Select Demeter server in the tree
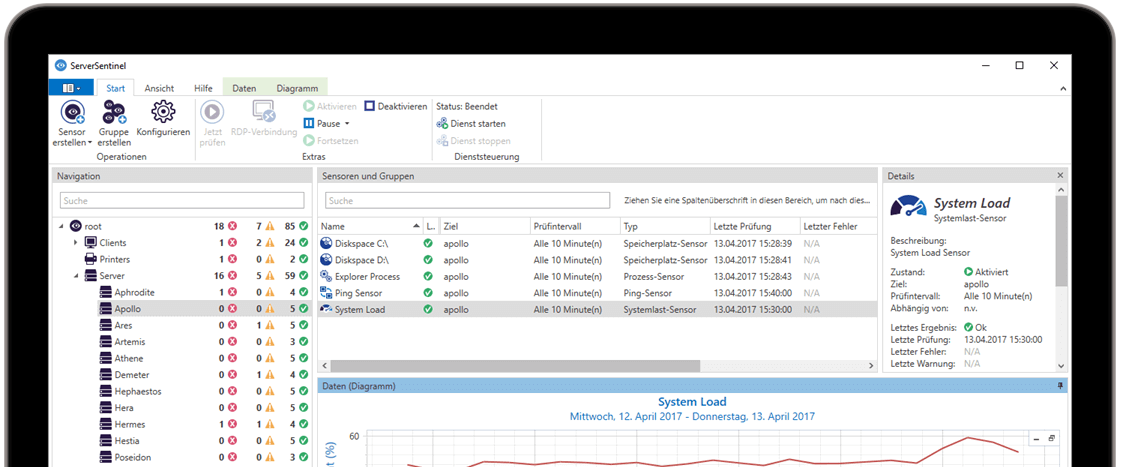The image size is (1121, 467). tap(132, 375)
